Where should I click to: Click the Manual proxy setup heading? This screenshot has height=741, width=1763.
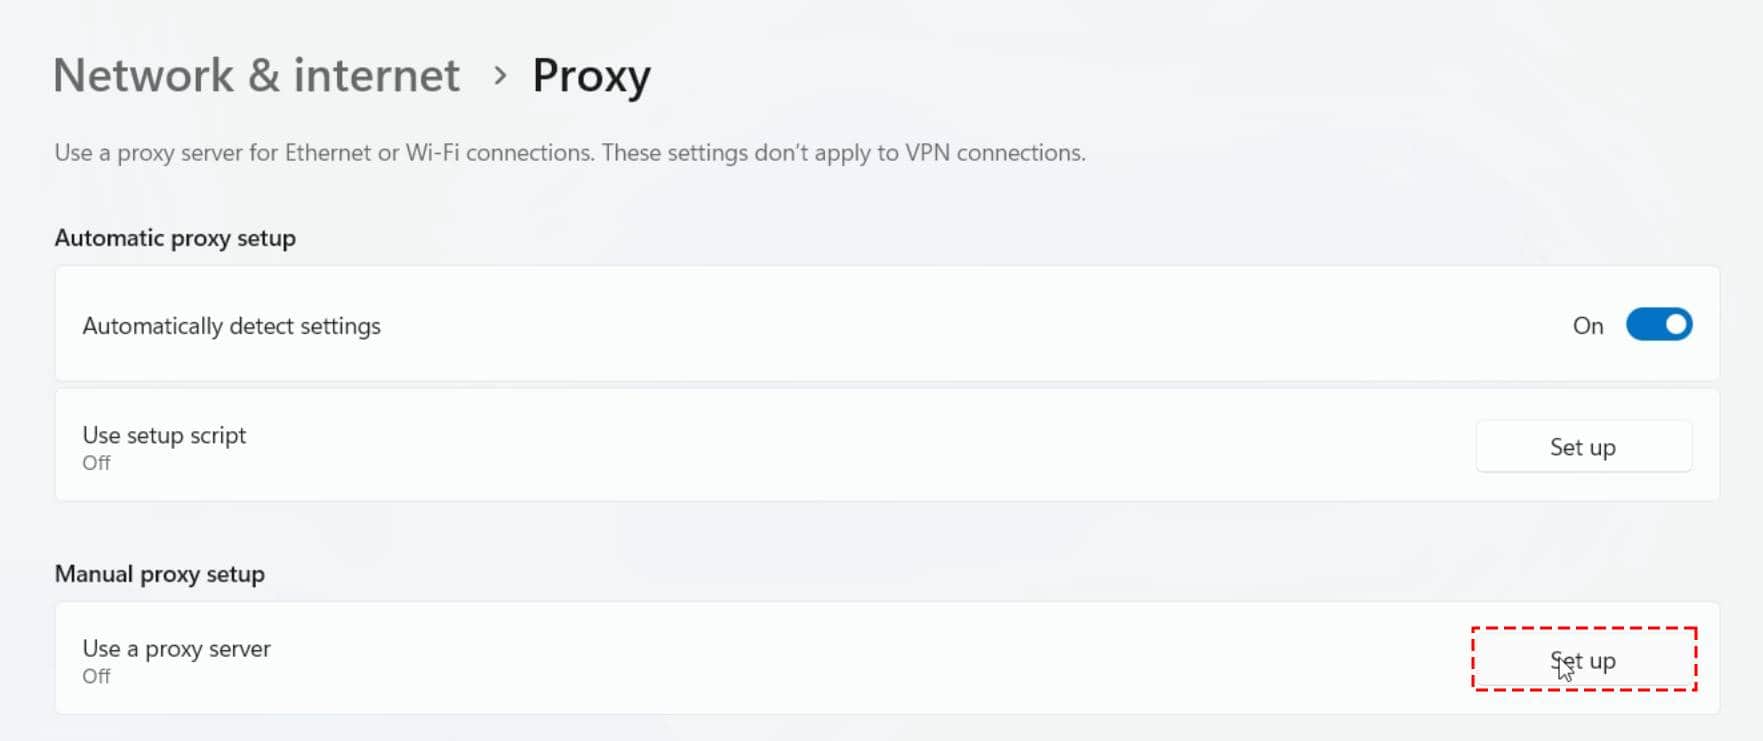(159, 574)
